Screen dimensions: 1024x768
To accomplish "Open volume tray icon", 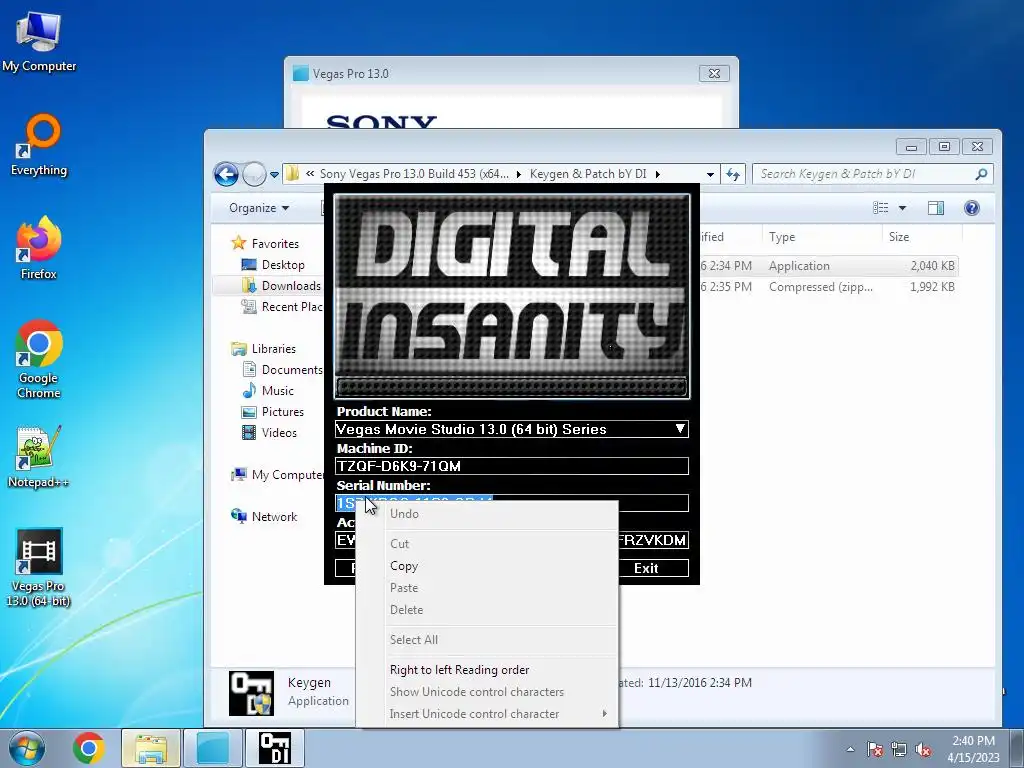I will 923,749.
